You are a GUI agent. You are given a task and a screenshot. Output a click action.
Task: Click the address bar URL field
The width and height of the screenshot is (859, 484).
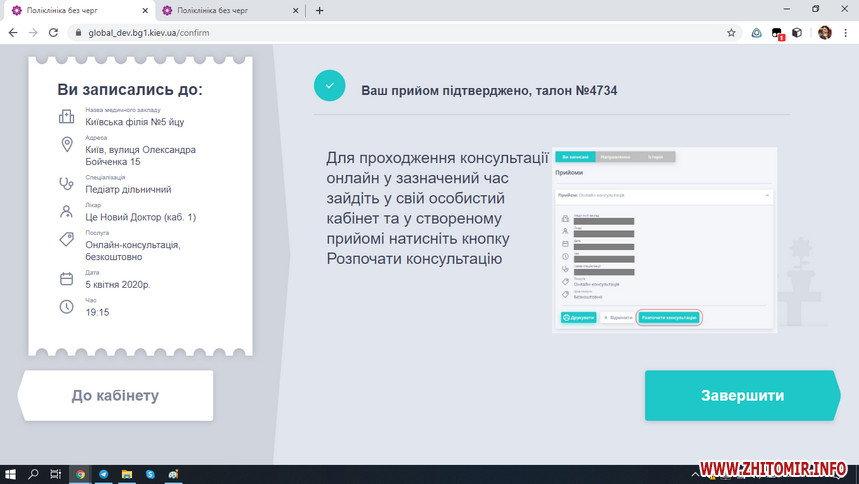tap(400, 32)
